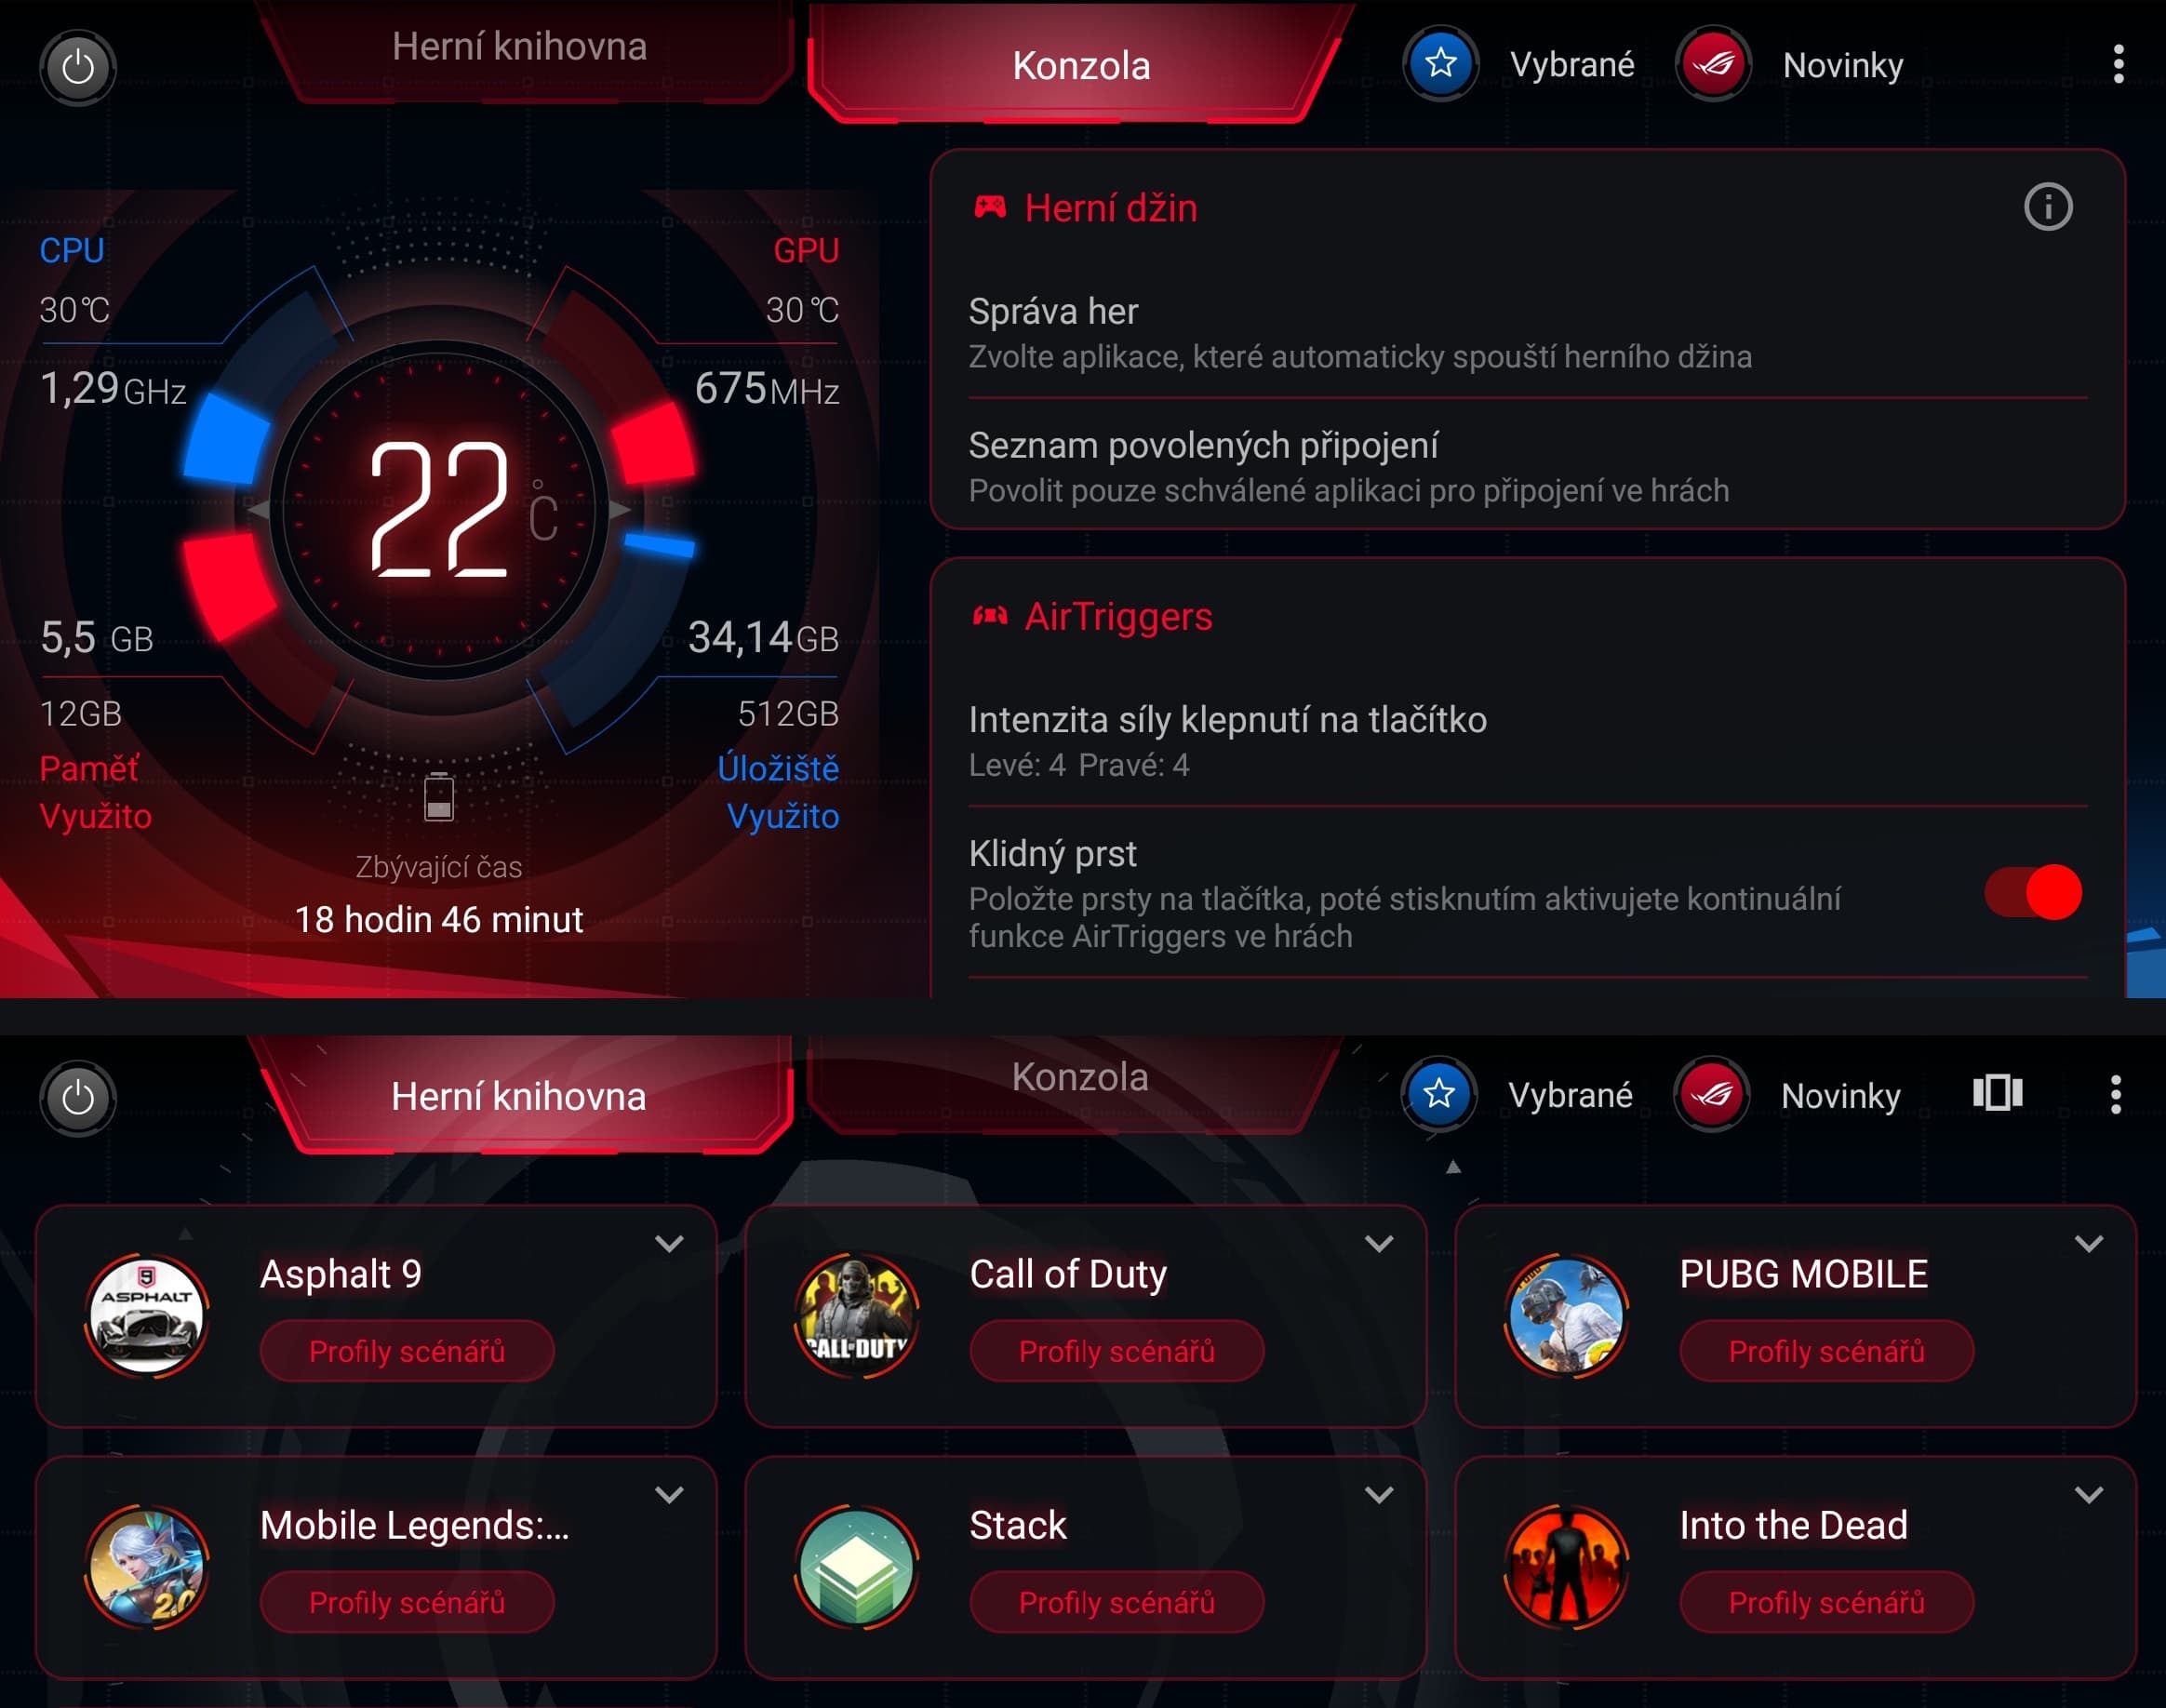Expand Mobile Legends card options
The width and height of the screenshot is (2166, 1708).
(669, 1495)
